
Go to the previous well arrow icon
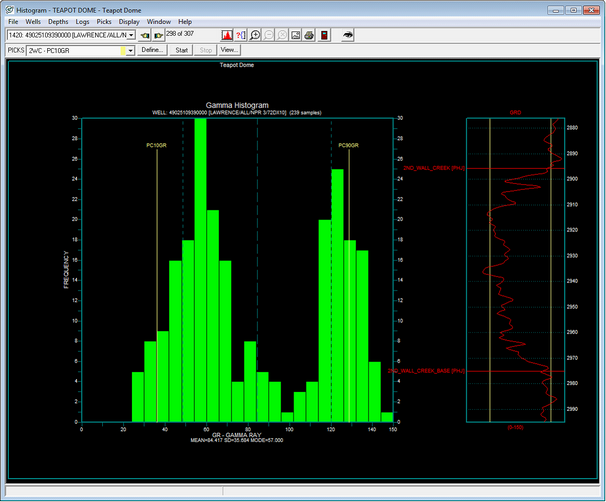[145, 35]
